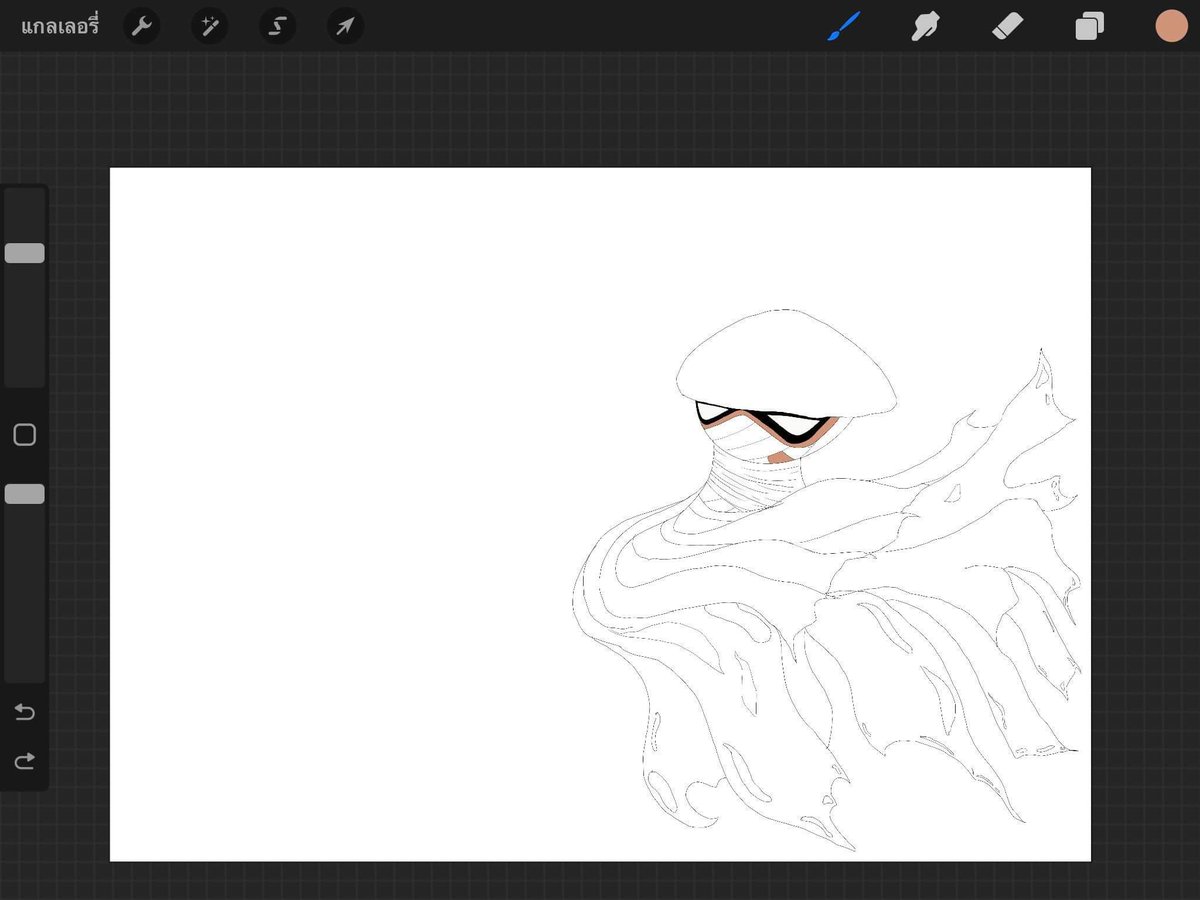Open the แกลเลอรี่ gallery view

pyautogui.click(x=60, y=26)
